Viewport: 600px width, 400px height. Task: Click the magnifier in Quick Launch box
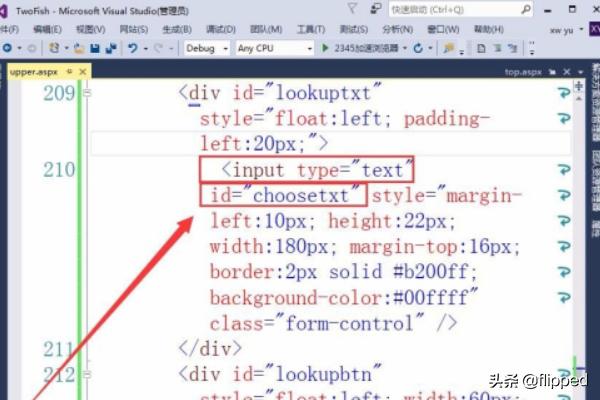[x=526, y=9]
